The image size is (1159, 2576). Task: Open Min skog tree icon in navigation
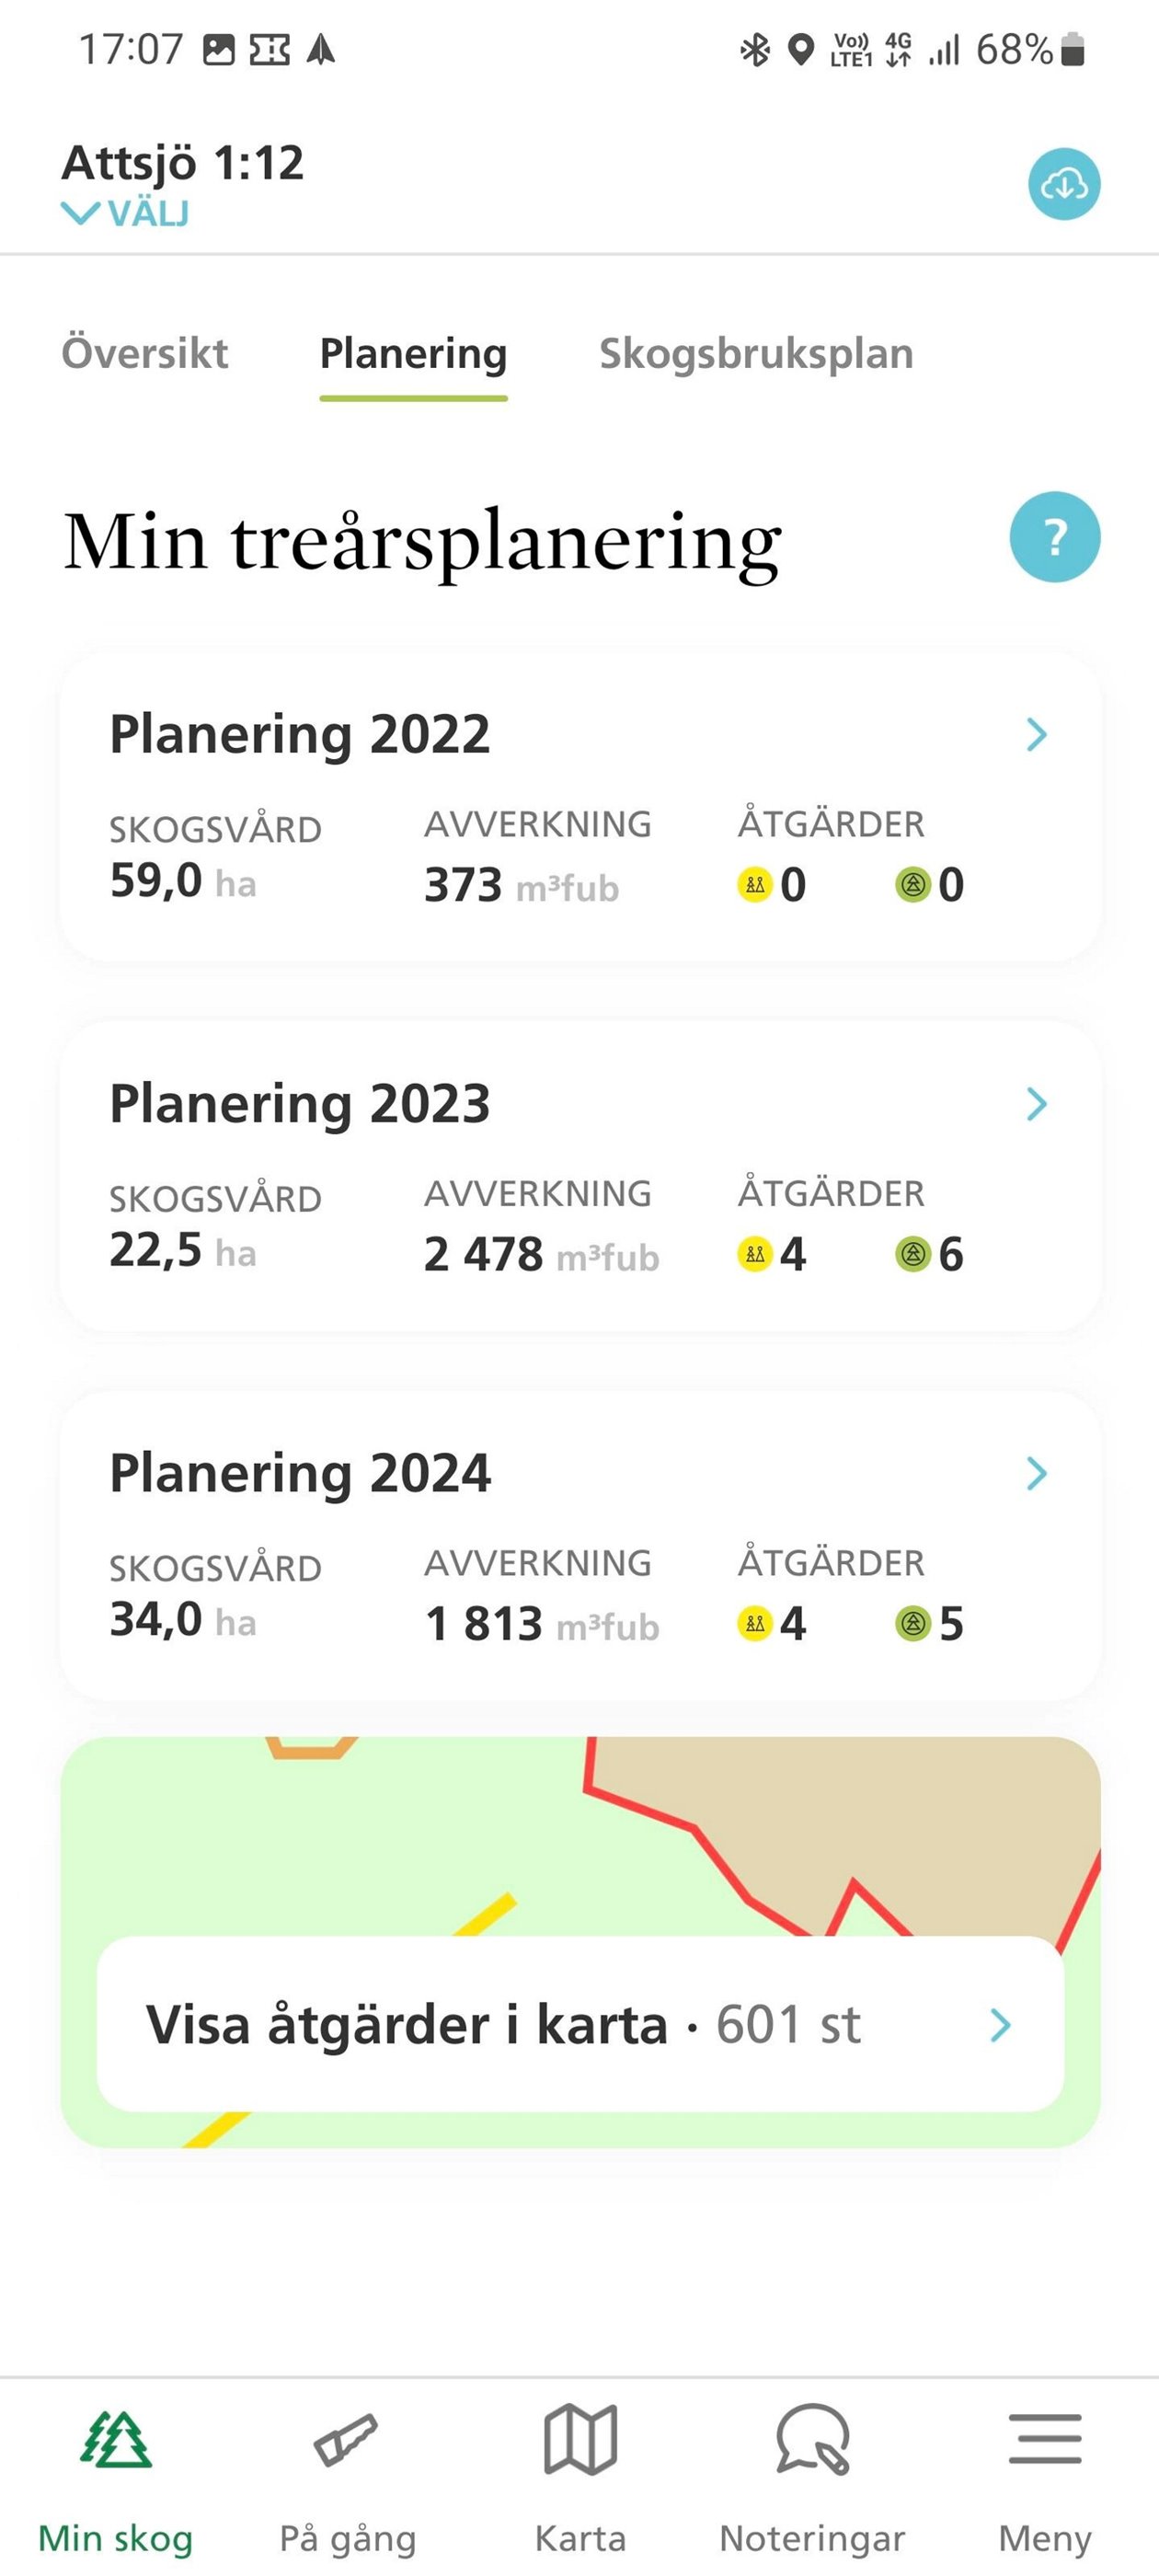tap(116, 2440)
